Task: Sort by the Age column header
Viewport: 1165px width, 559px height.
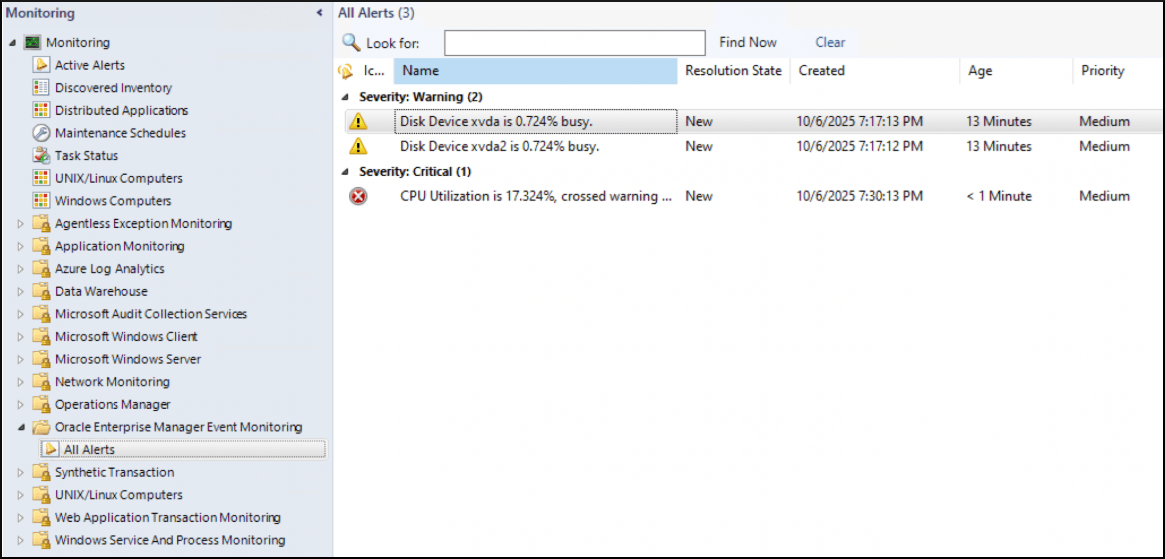Action: pyautogui.click(x=1016, y=71)
